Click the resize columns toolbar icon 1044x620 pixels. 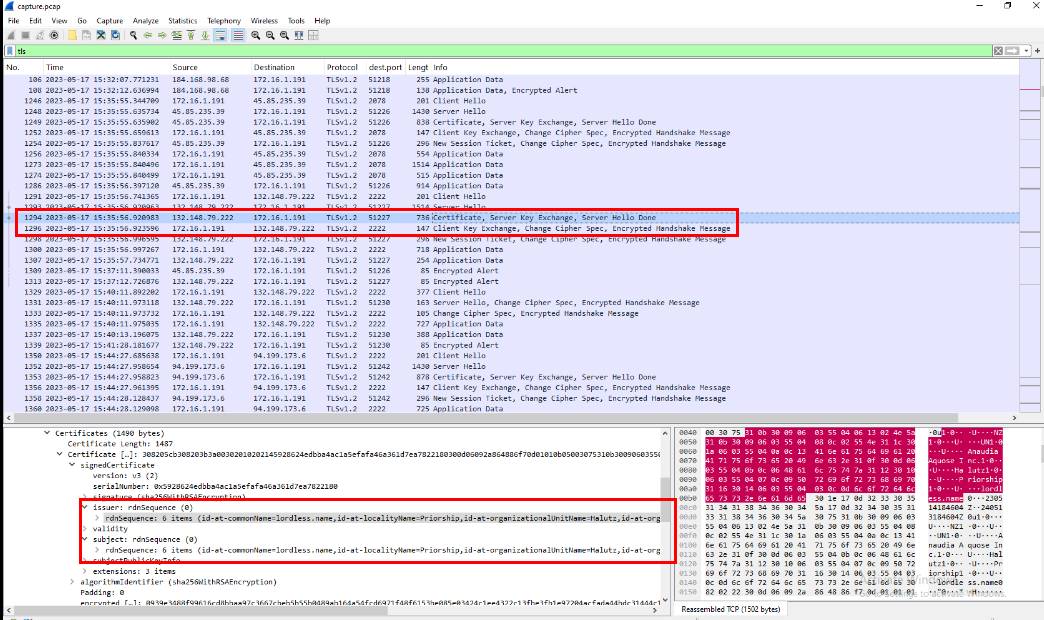313,35
